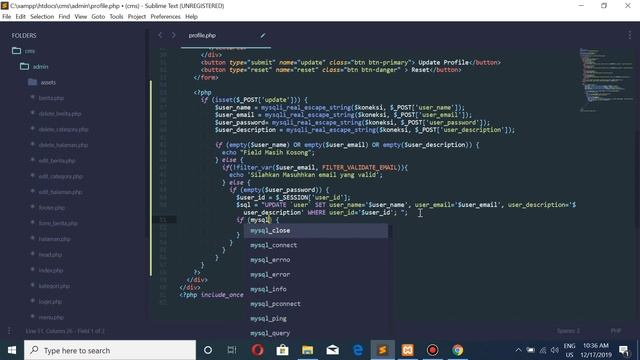Screen dimensions: 640x360
Task: Open the cms root folder icon
Action: coord(16,51)
